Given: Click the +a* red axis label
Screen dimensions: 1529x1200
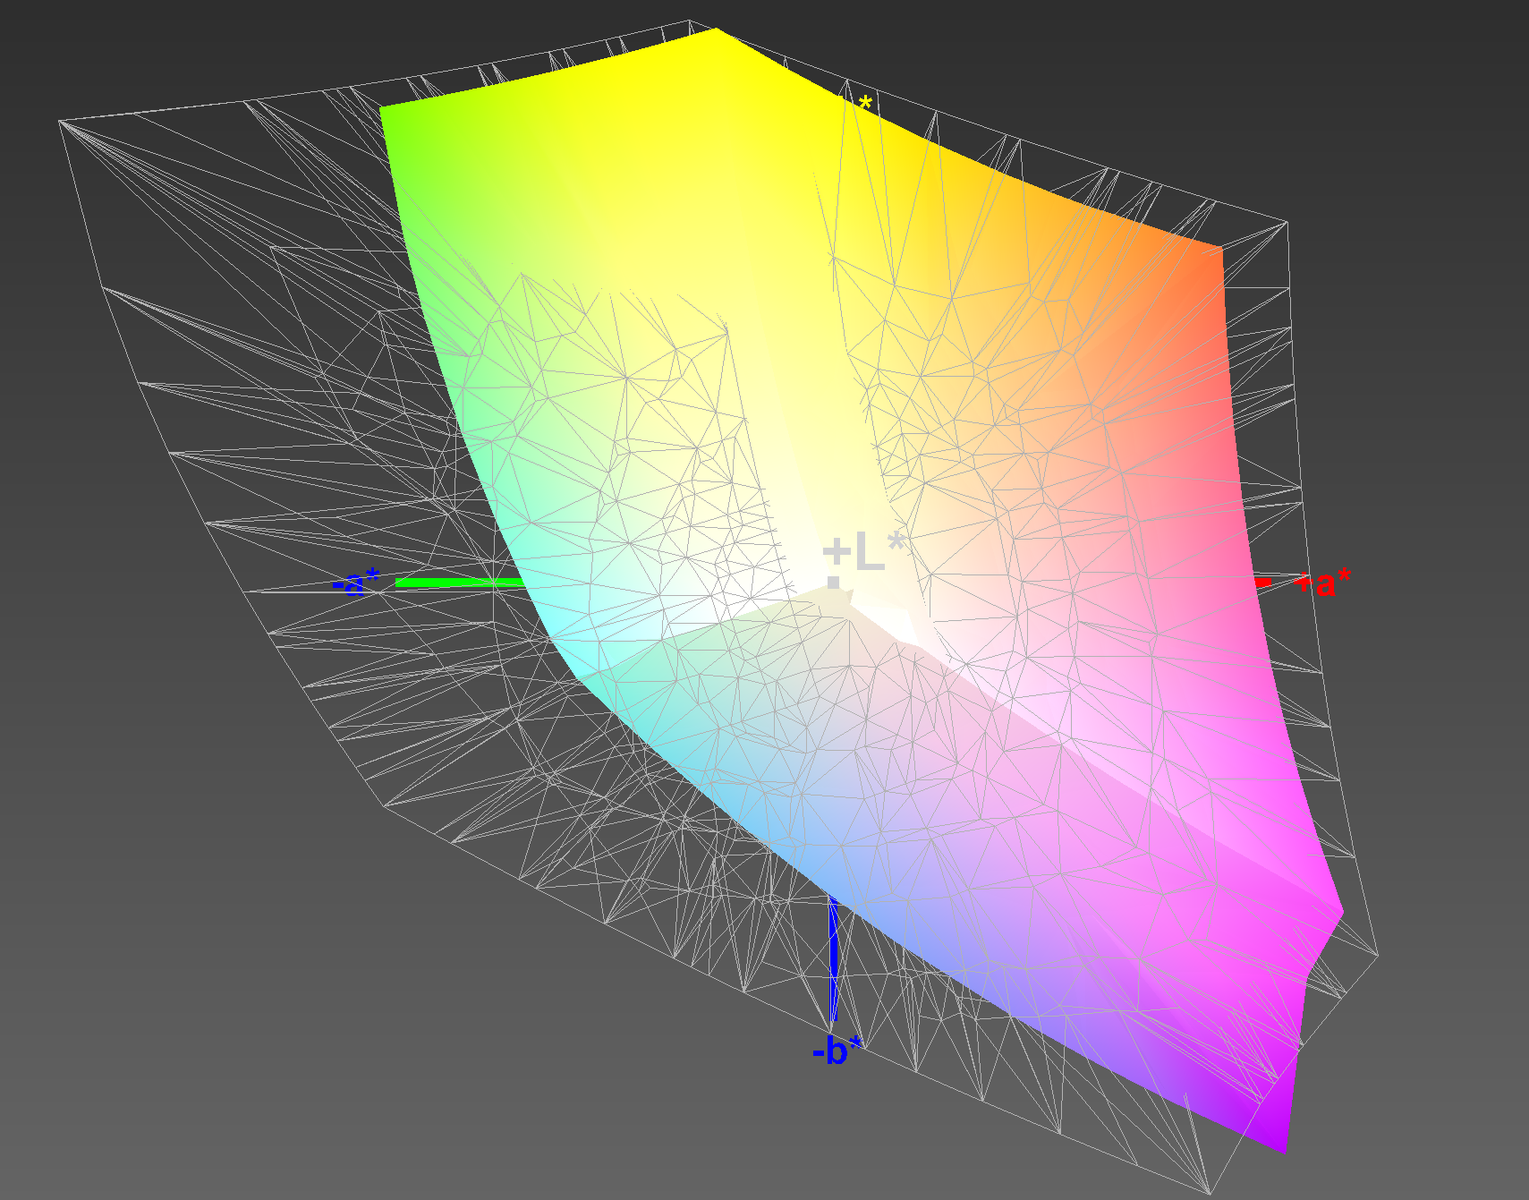Looking at the screenshot, I should [1322, 581].
